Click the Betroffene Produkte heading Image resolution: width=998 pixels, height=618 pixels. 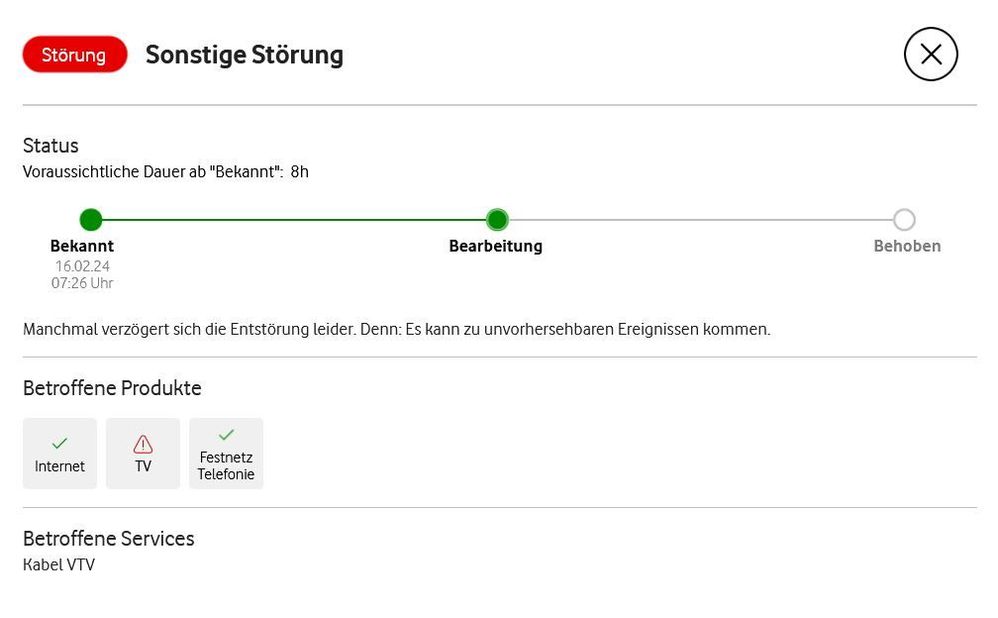click(x=112, y=388)
